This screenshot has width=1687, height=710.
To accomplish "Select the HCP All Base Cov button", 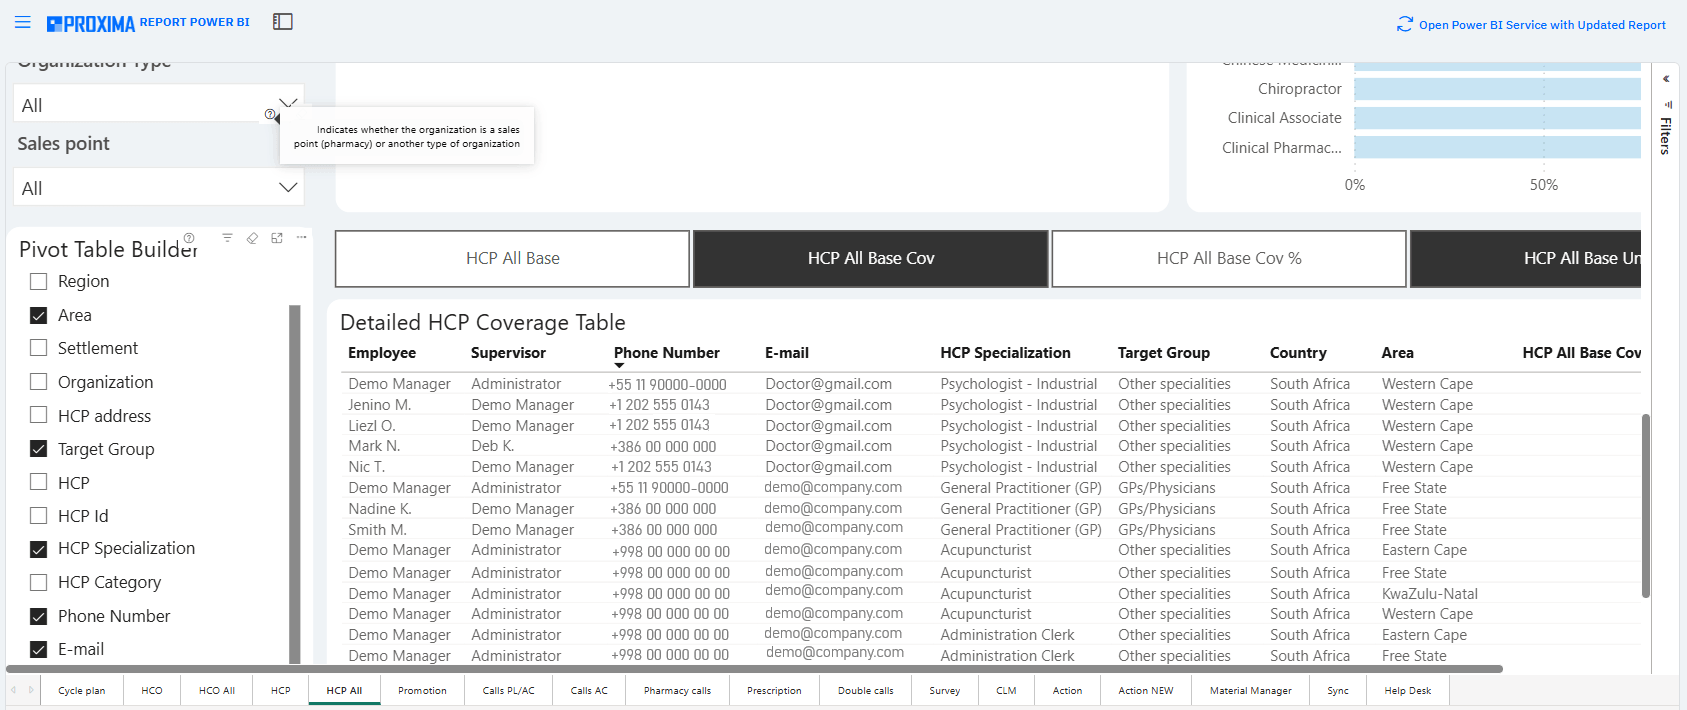I will point(870,259).
